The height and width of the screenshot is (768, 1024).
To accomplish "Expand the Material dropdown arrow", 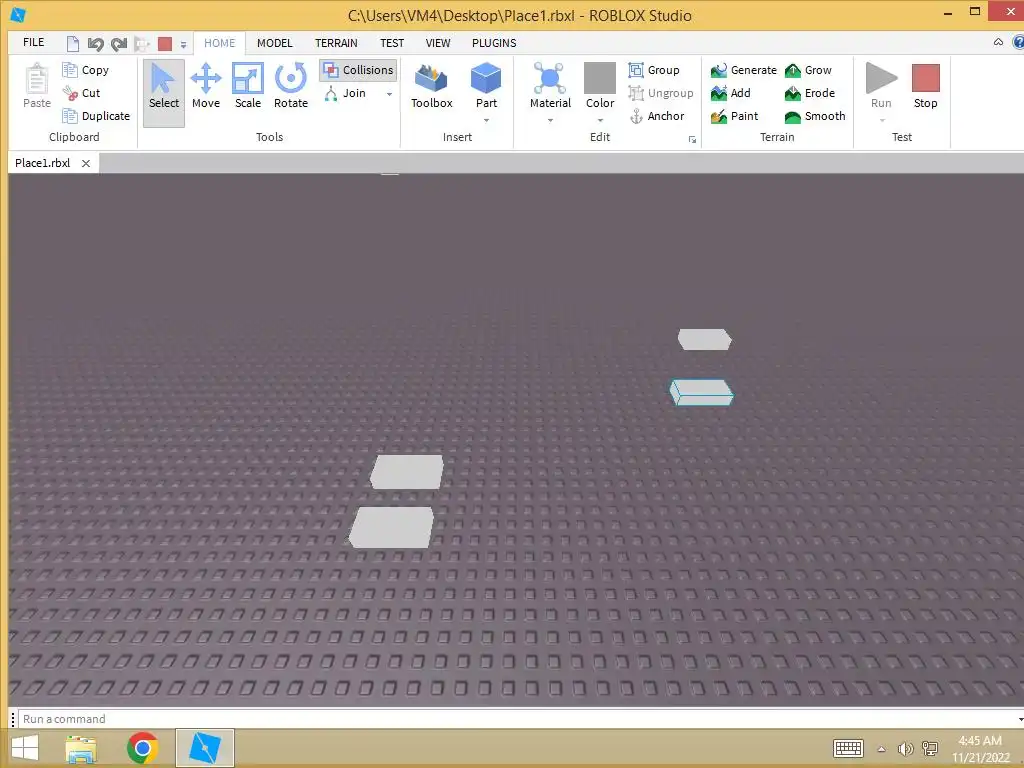I will coord(550,120).
